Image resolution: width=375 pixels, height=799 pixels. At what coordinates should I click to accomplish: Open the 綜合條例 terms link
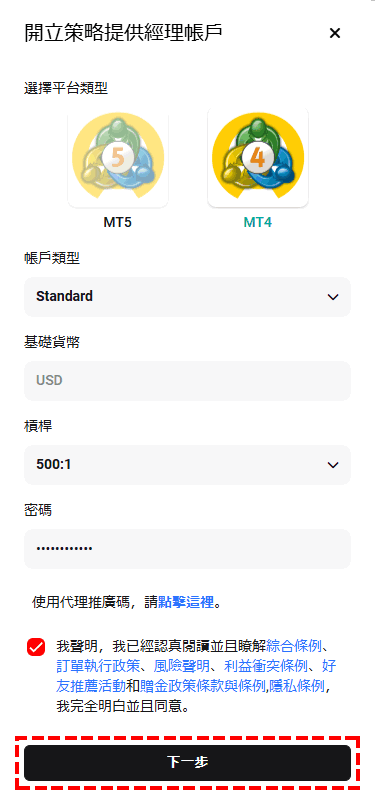click(294, 647)
